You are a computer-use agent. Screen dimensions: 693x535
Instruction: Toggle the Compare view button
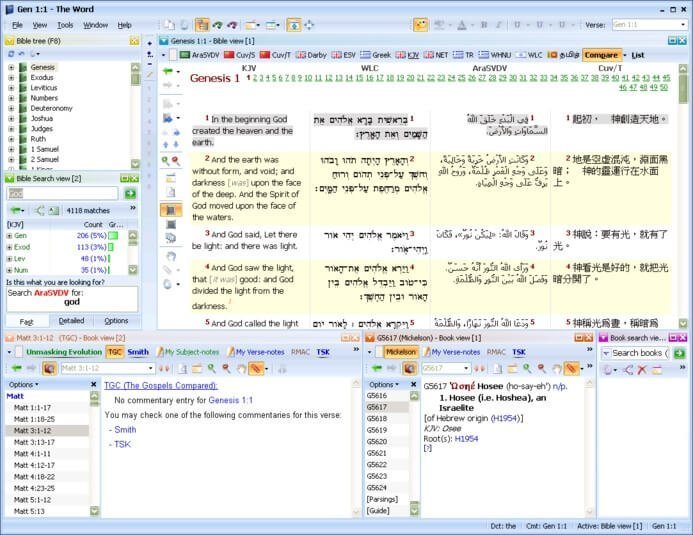[x=601, y=55]
